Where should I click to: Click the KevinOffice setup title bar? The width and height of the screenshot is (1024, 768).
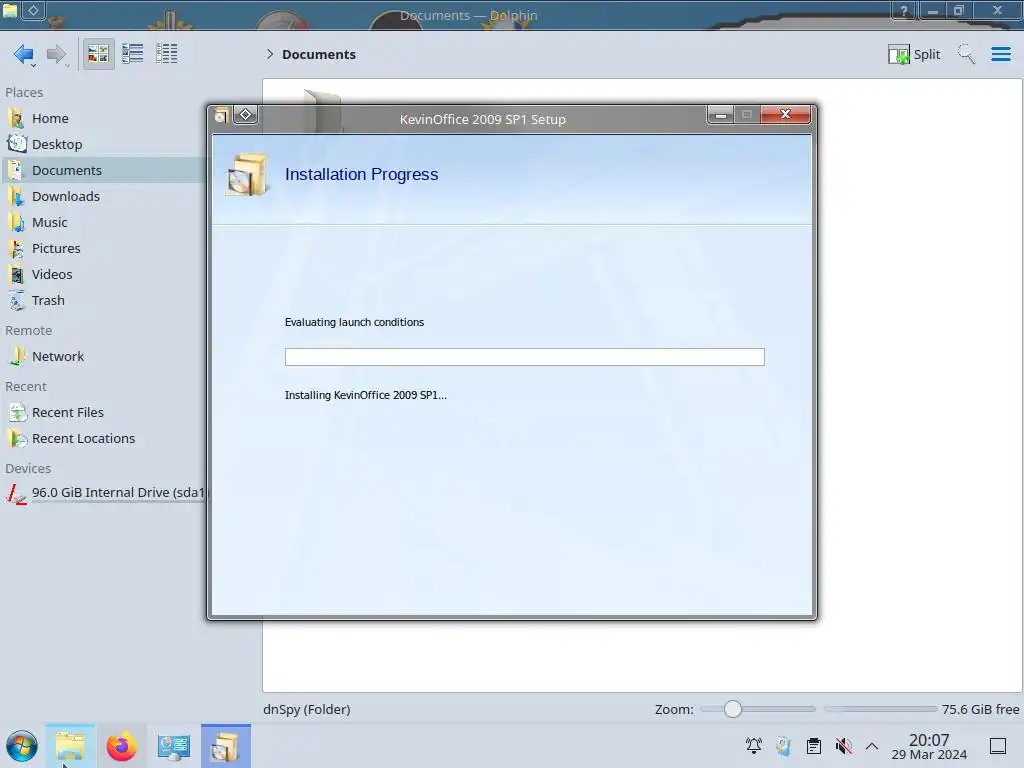(x=483, y=120)
